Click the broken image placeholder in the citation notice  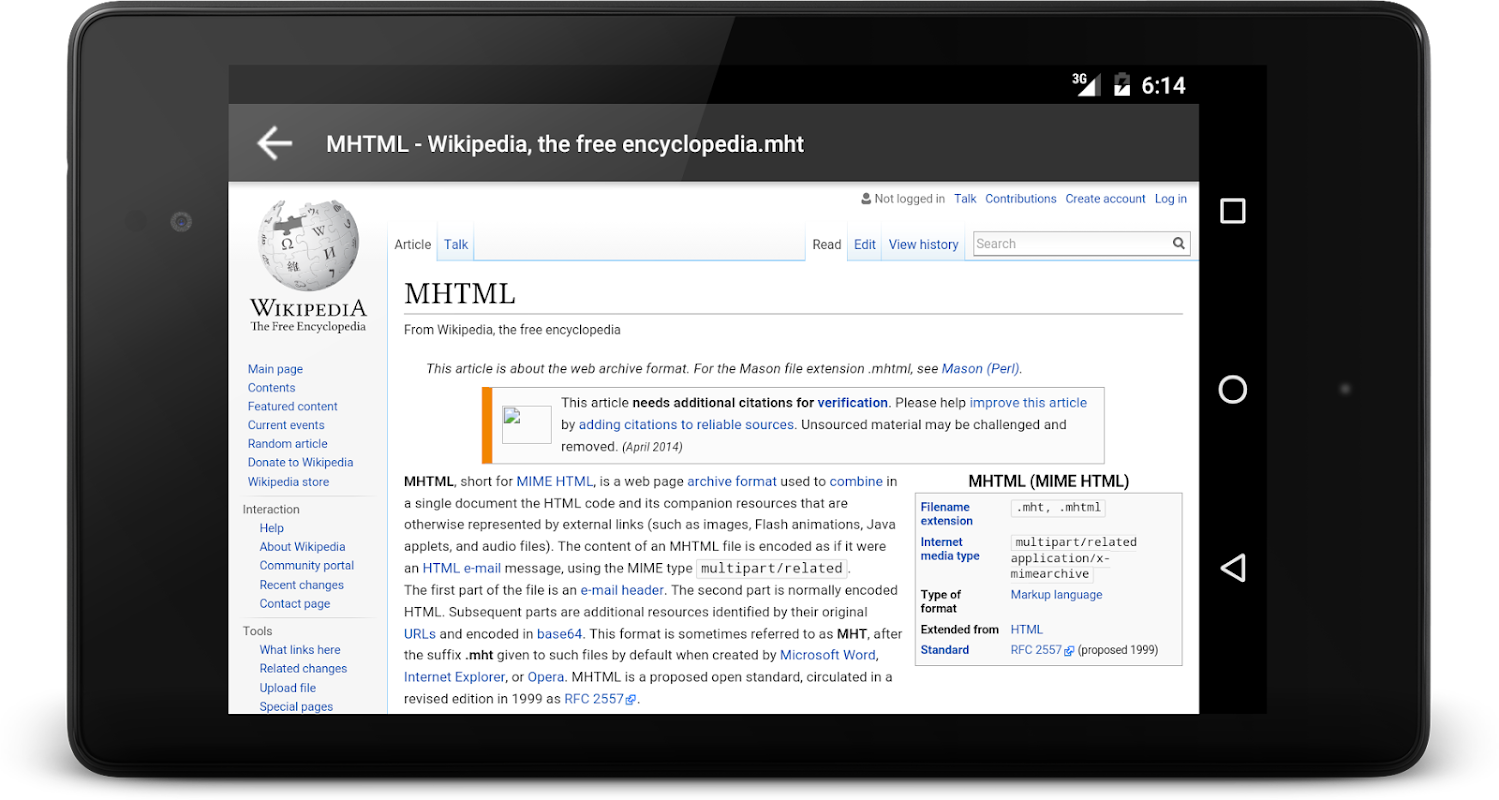click(x=527, y=425)
